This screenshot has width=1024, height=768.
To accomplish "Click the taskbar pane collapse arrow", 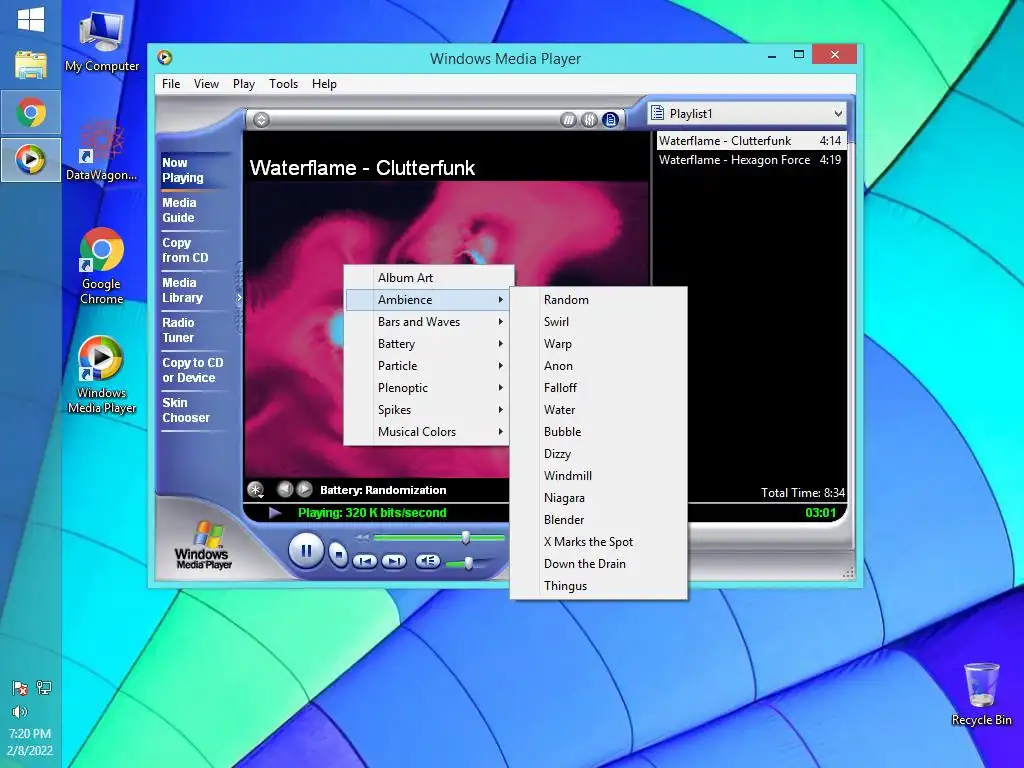I will (239, 298).
